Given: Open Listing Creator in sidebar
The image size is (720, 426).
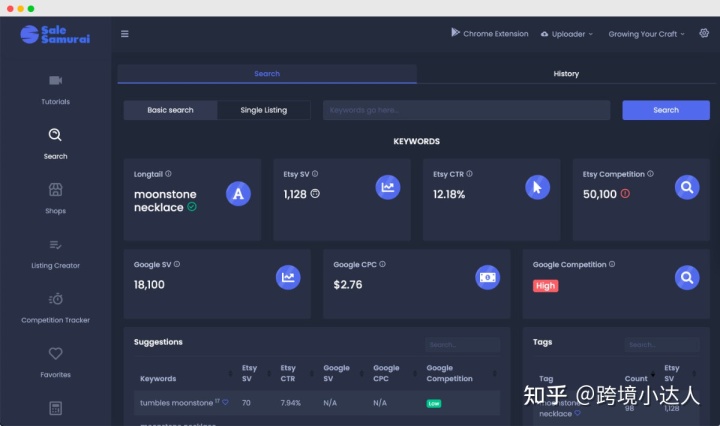Looking at the screenshot, I should [x=56, y=254].
